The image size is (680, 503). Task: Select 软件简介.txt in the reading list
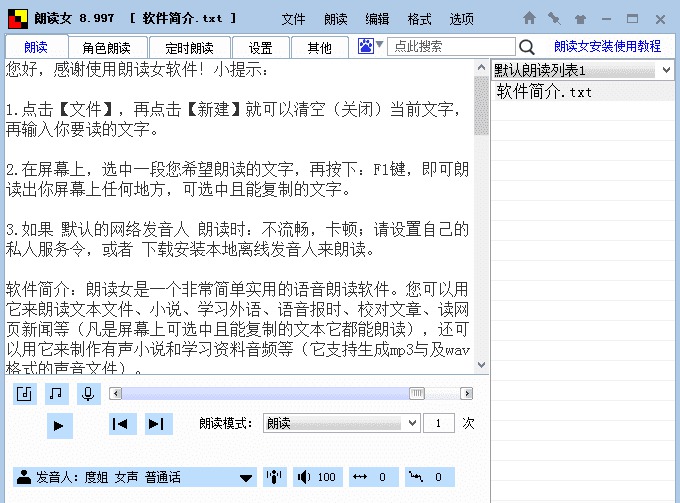(x=582, y=92)
